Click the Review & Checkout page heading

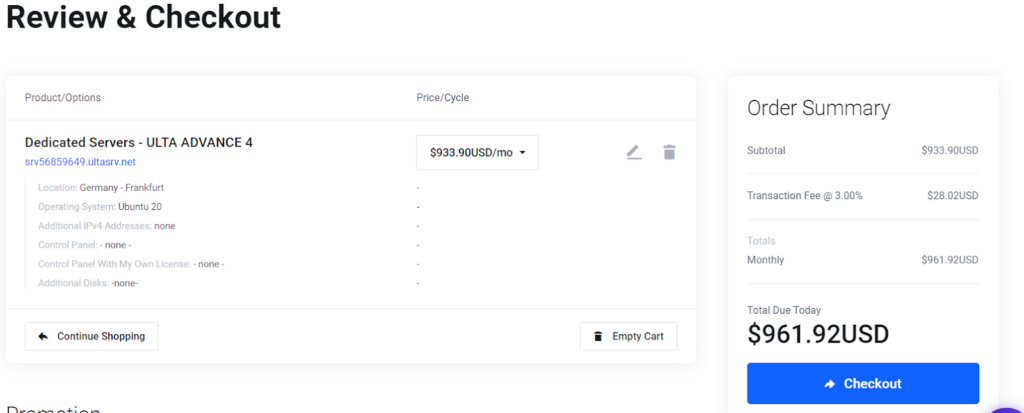[x=143, y=17]
